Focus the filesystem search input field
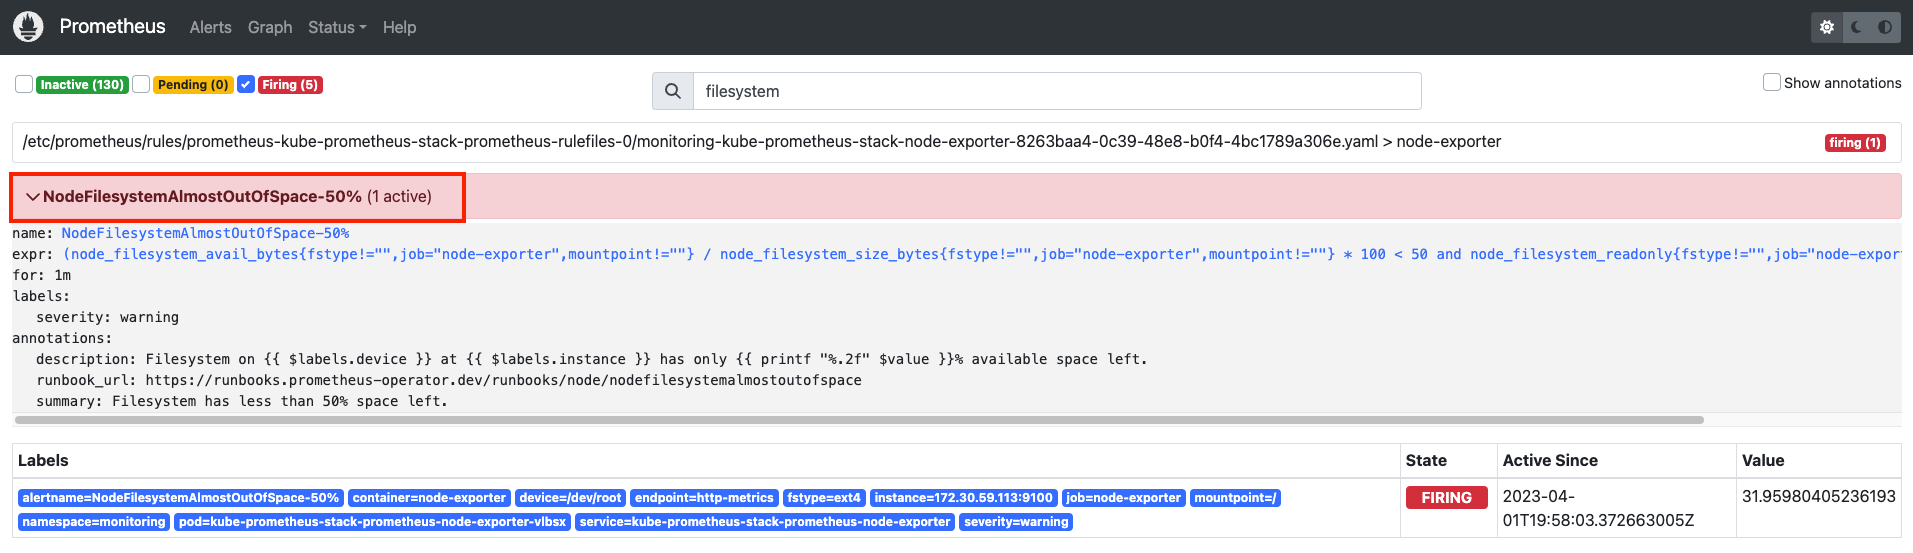The width and height of the screenshot is (1913, 553). (x=1057, y=91)
